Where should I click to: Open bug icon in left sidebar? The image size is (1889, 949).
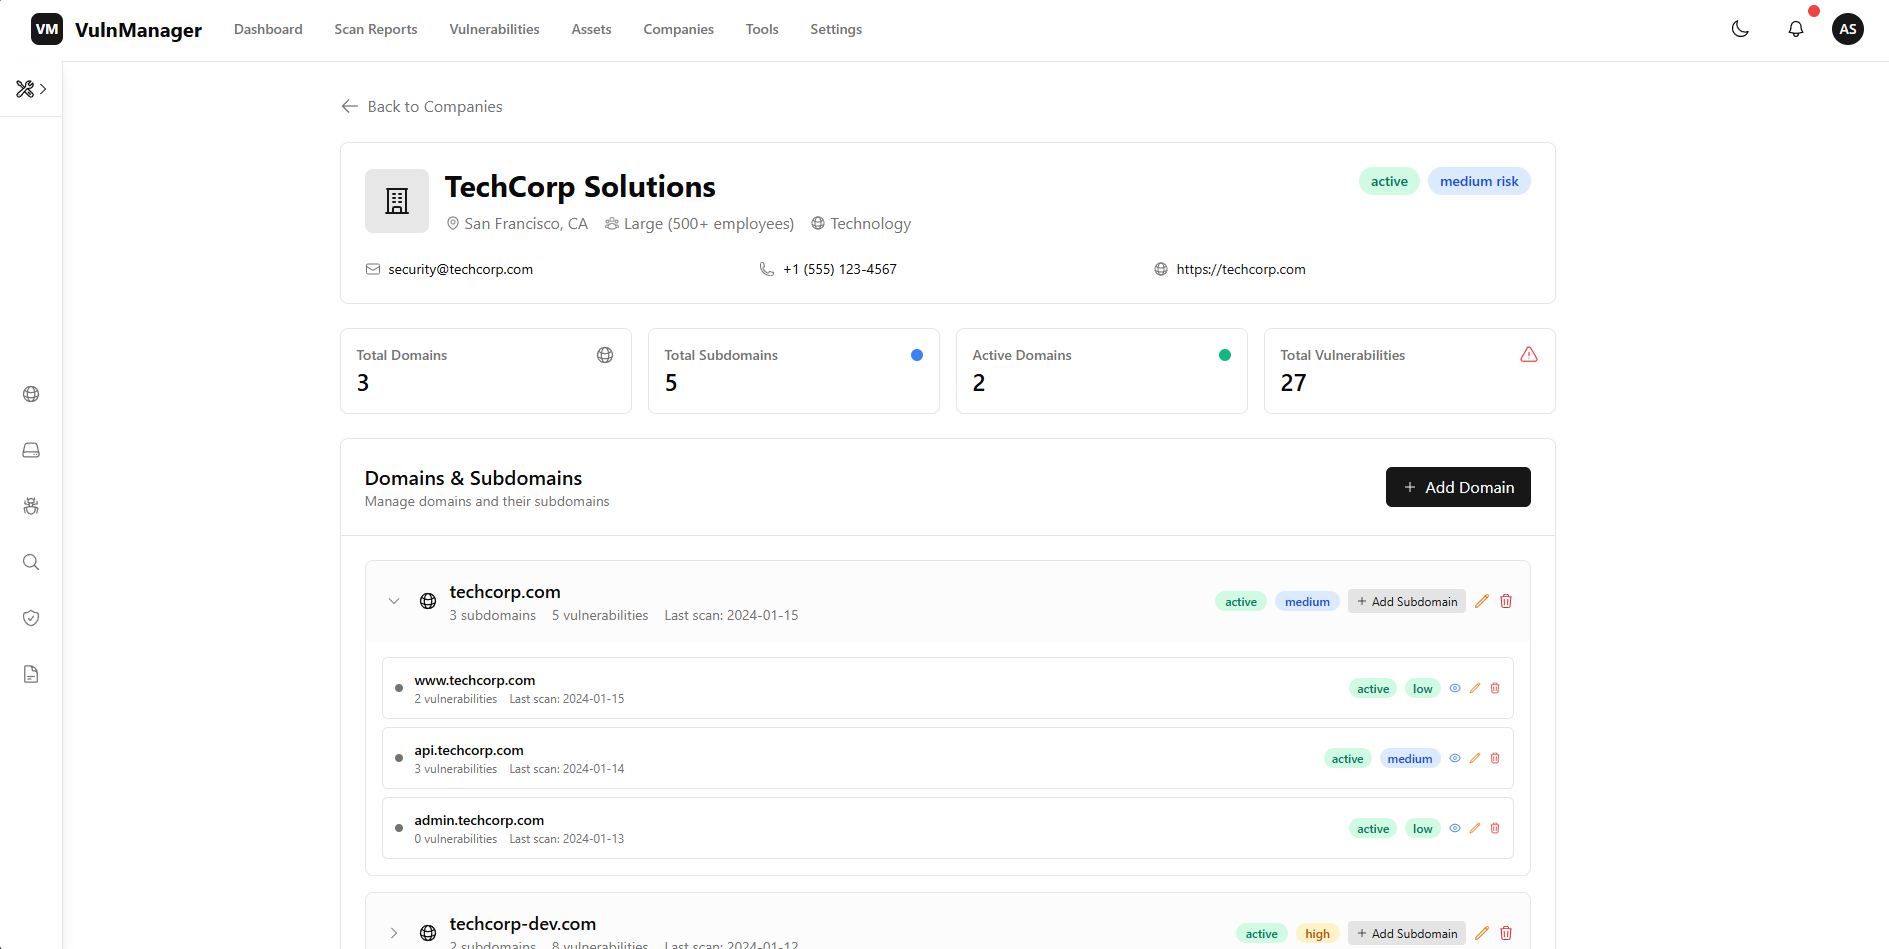31,506
